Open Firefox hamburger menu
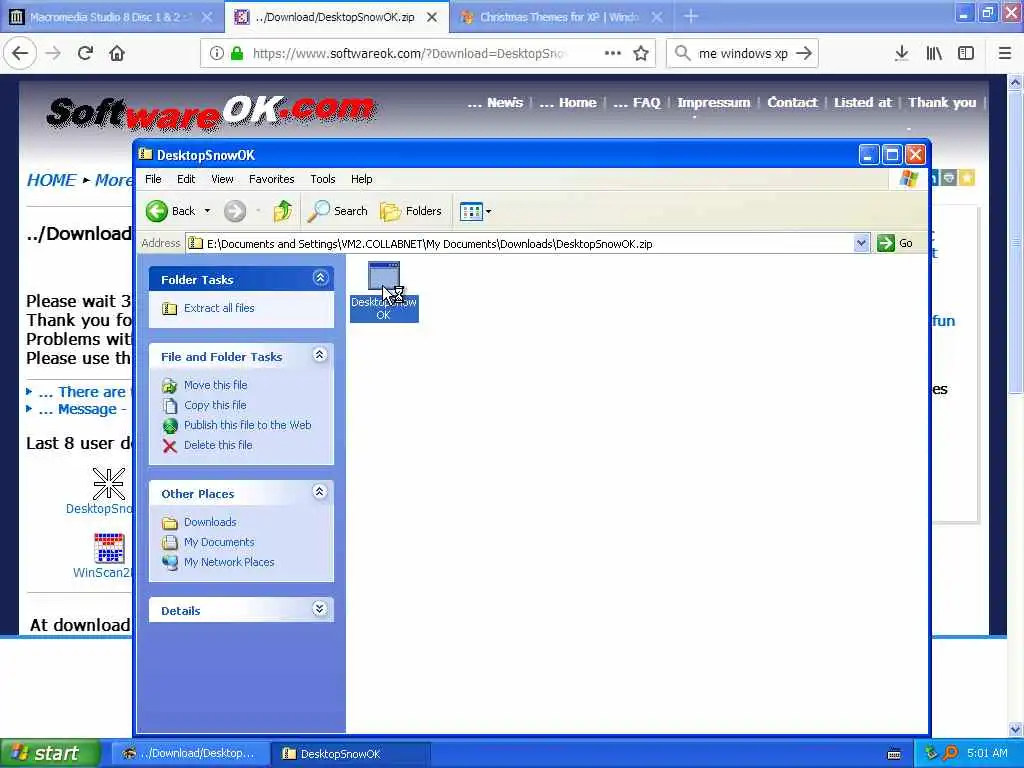This screenshot has height=768, width=1024. (x=1005, y=53)
